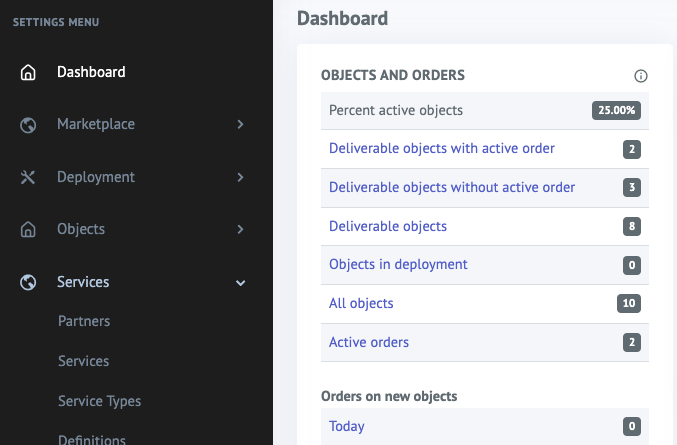The image size is (677, 445).
Task: Click the 25.00% percent active badge
Action: 615,111
